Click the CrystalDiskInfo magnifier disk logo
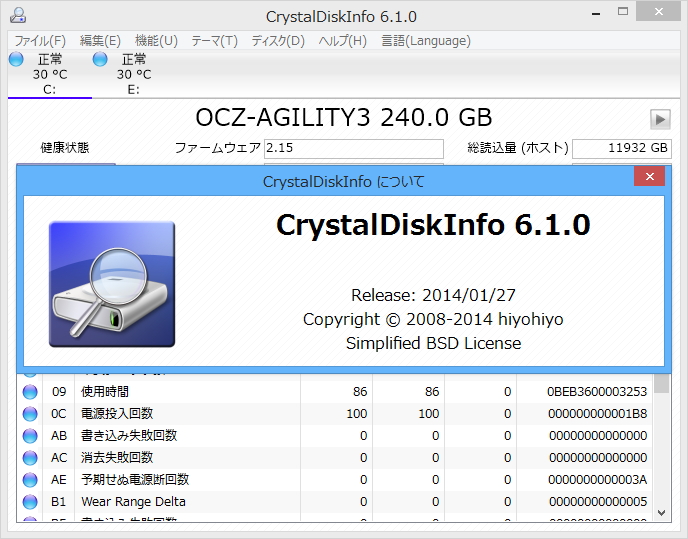 [x=112, y=284]
